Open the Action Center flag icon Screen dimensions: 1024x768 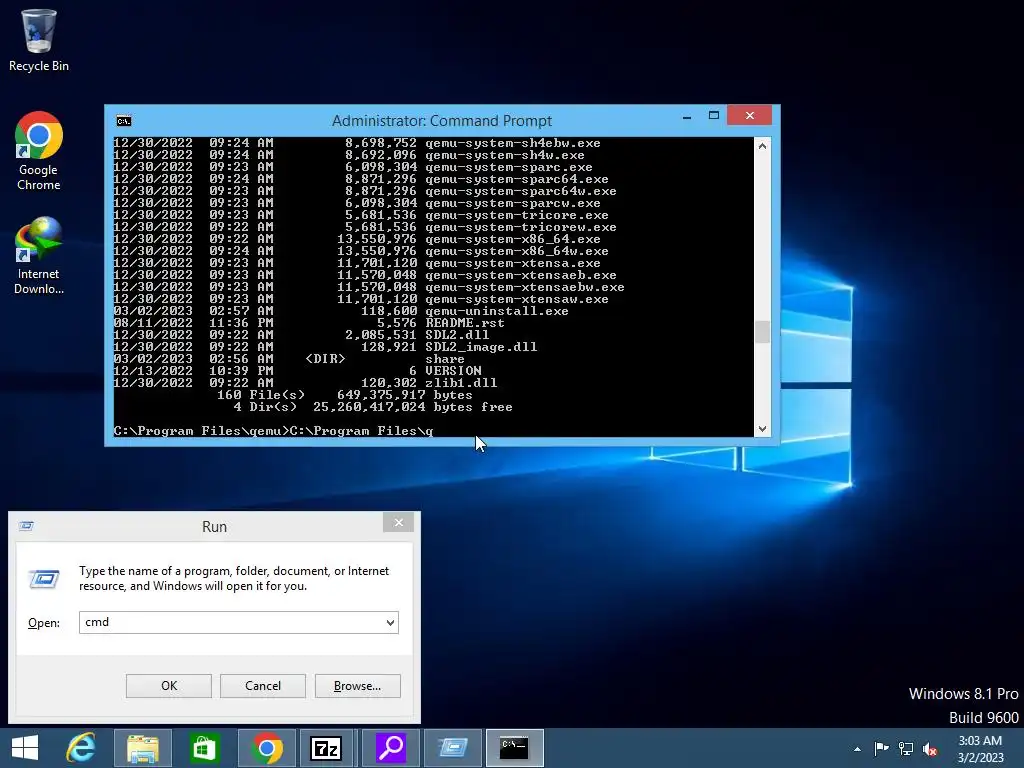882,748
